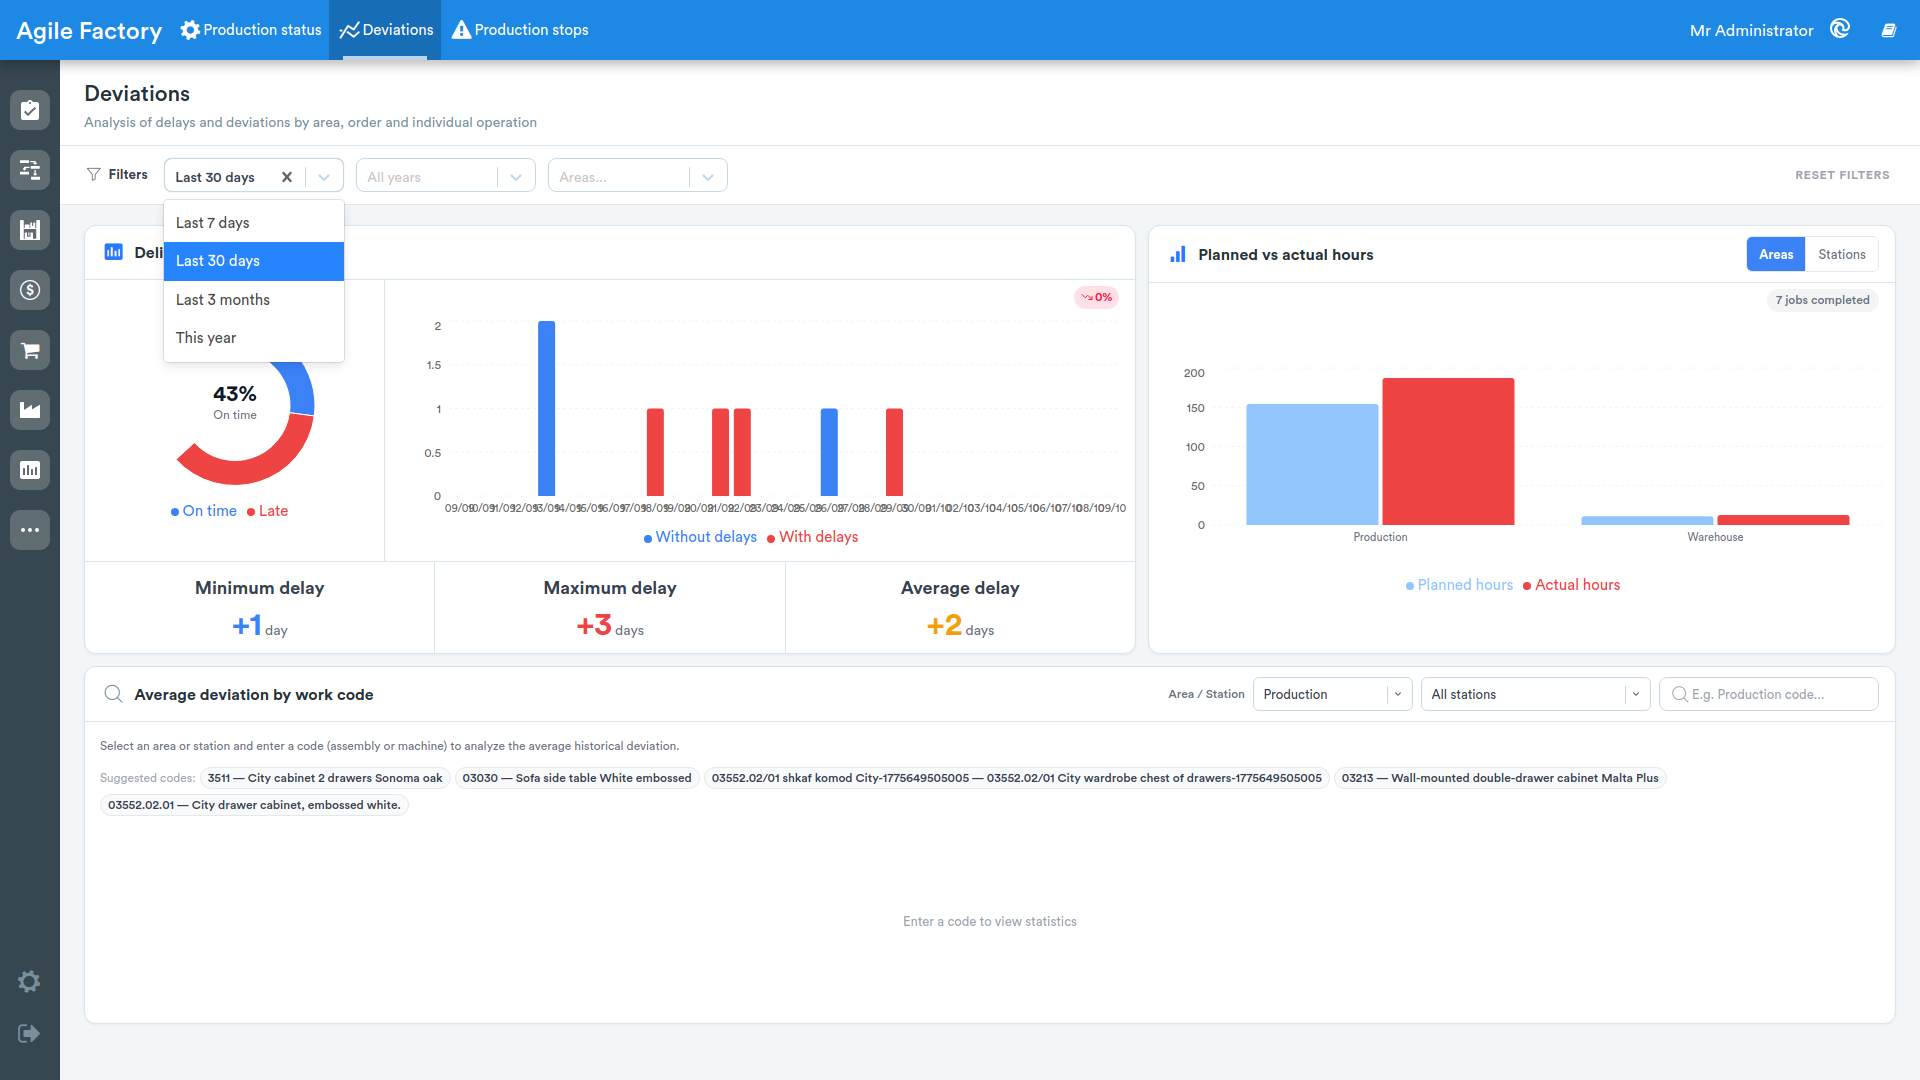1920x1080 pixels.
Task: Click the dollar costs sidebar icon
Action: pos(30,290)
